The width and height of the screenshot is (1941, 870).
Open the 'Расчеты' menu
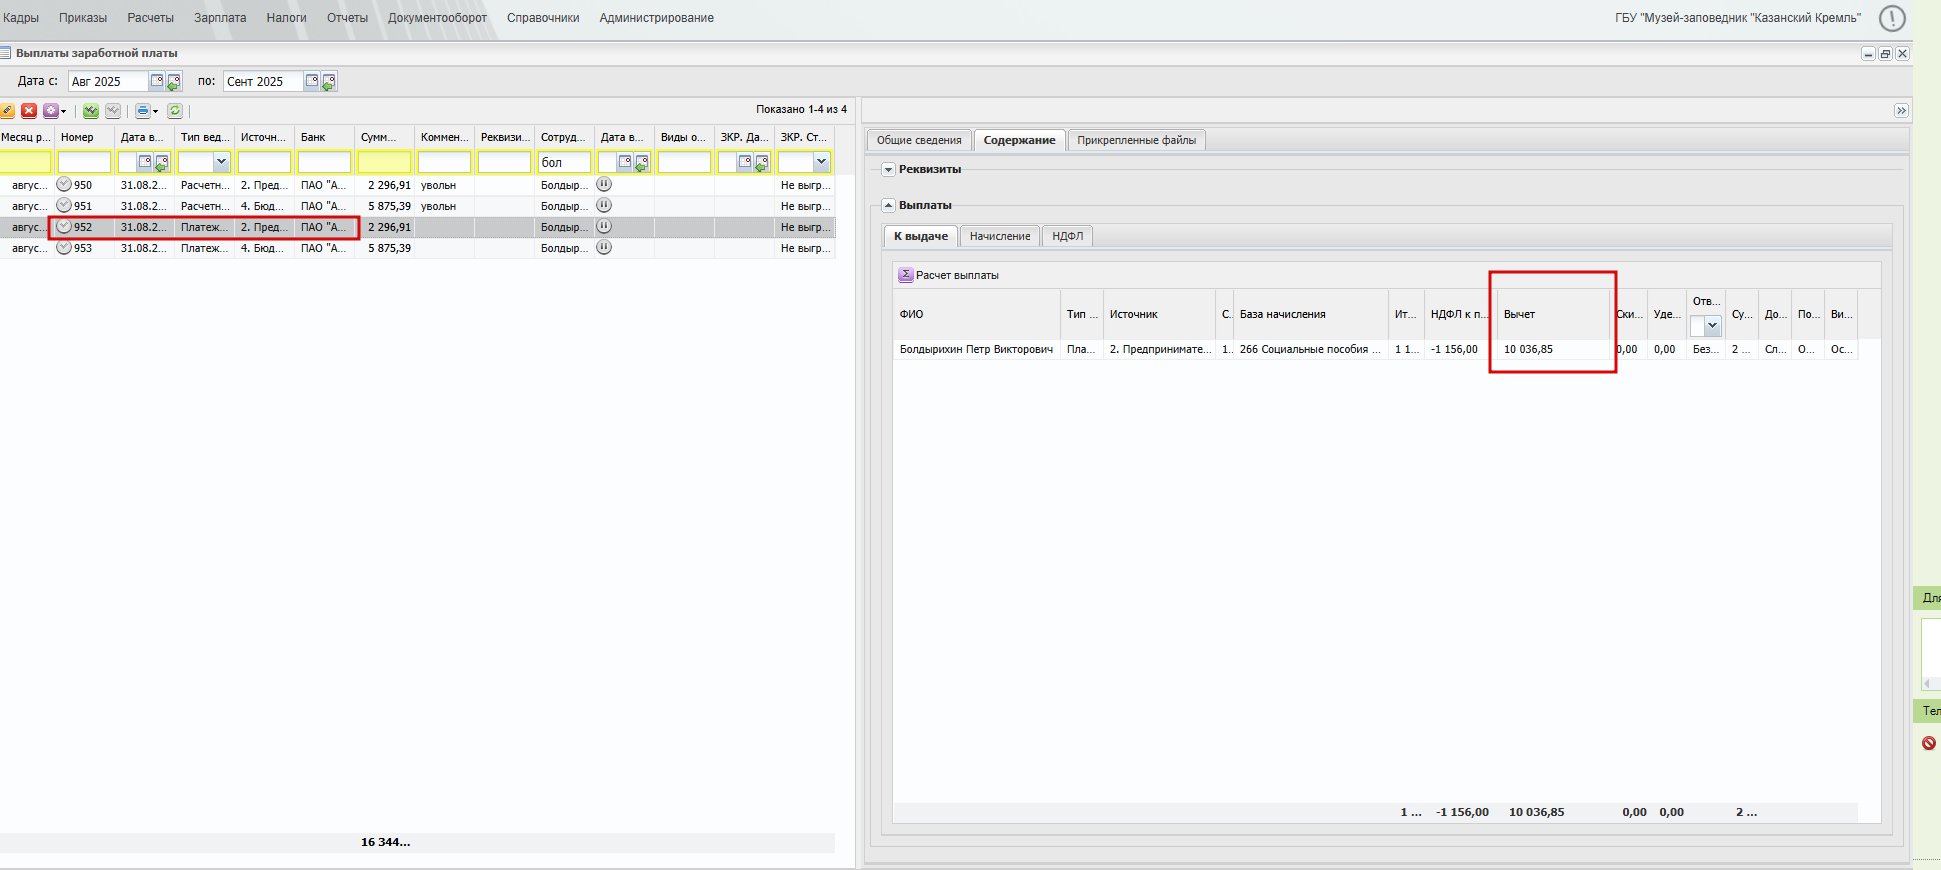151,18
